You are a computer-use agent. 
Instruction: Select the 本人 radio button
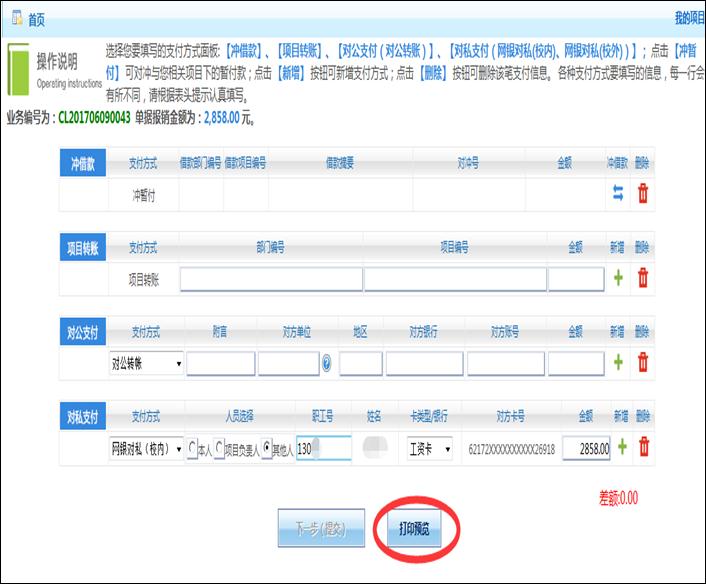coord(192,447)
